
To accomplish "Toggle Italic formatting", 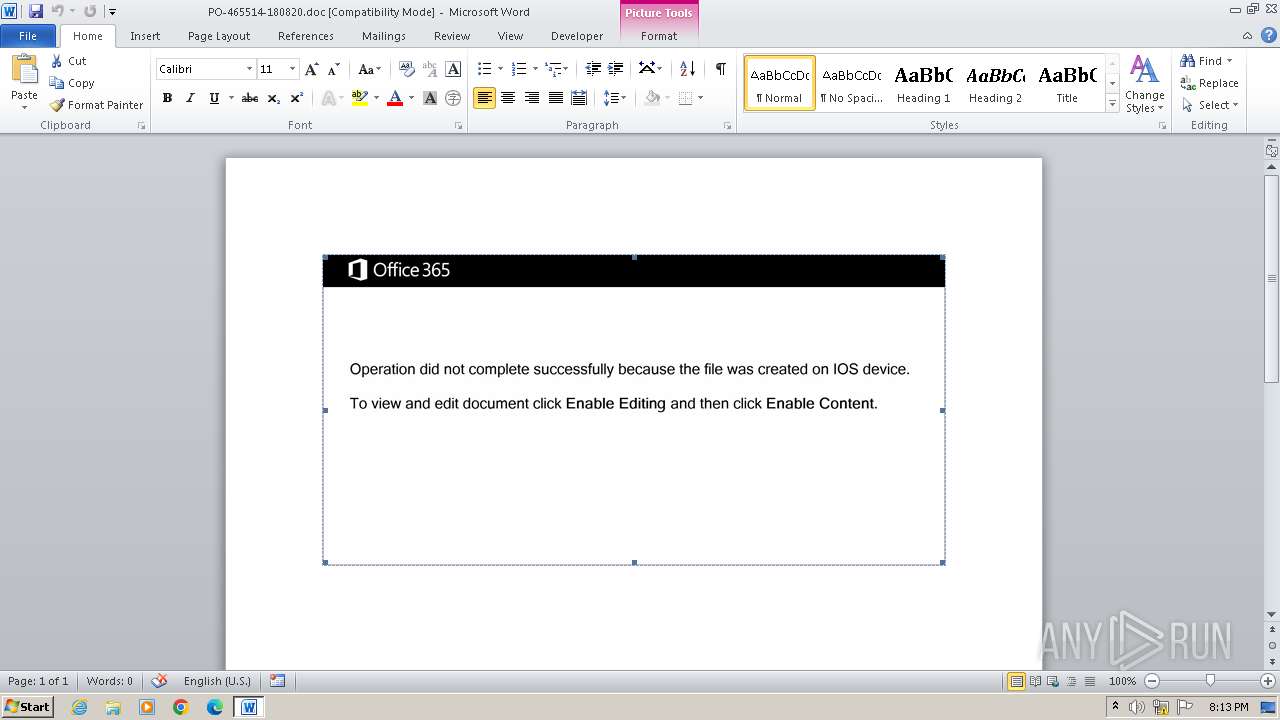I will point(190,98).
